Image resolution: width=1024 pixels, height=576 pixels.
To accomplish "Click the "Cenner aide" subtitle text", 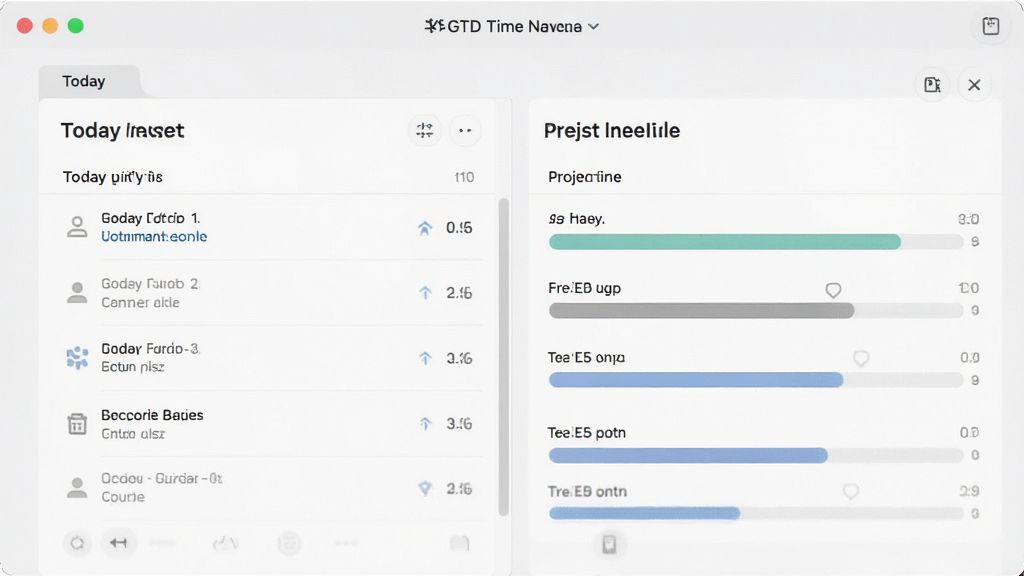I will tap(140, 302).
